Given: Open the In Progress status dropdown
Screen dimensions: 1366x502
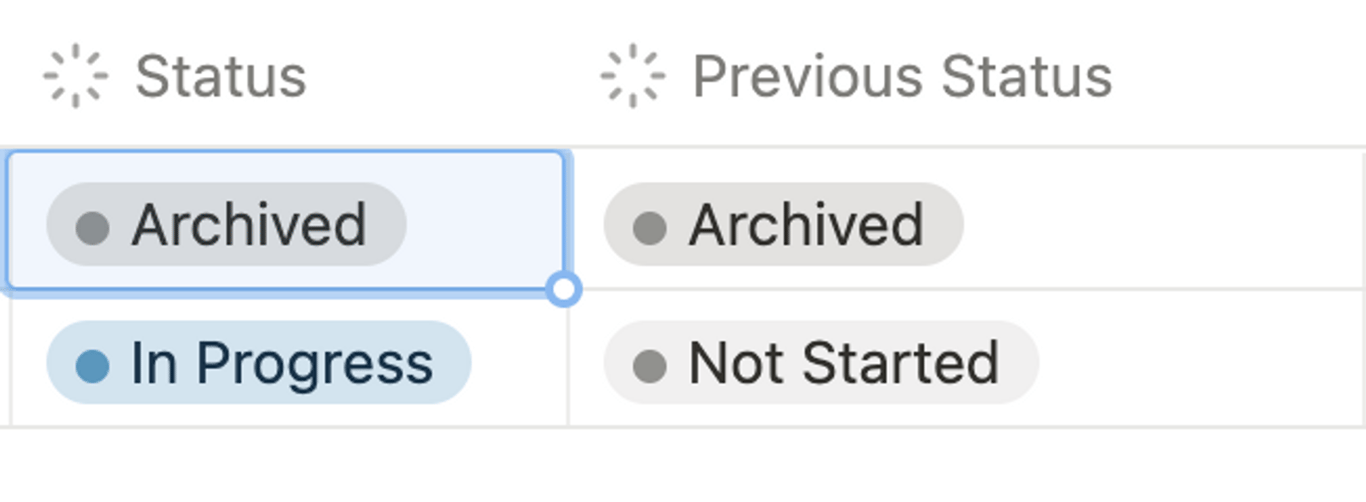Looking at the screenshot, I should click(259, 362).
